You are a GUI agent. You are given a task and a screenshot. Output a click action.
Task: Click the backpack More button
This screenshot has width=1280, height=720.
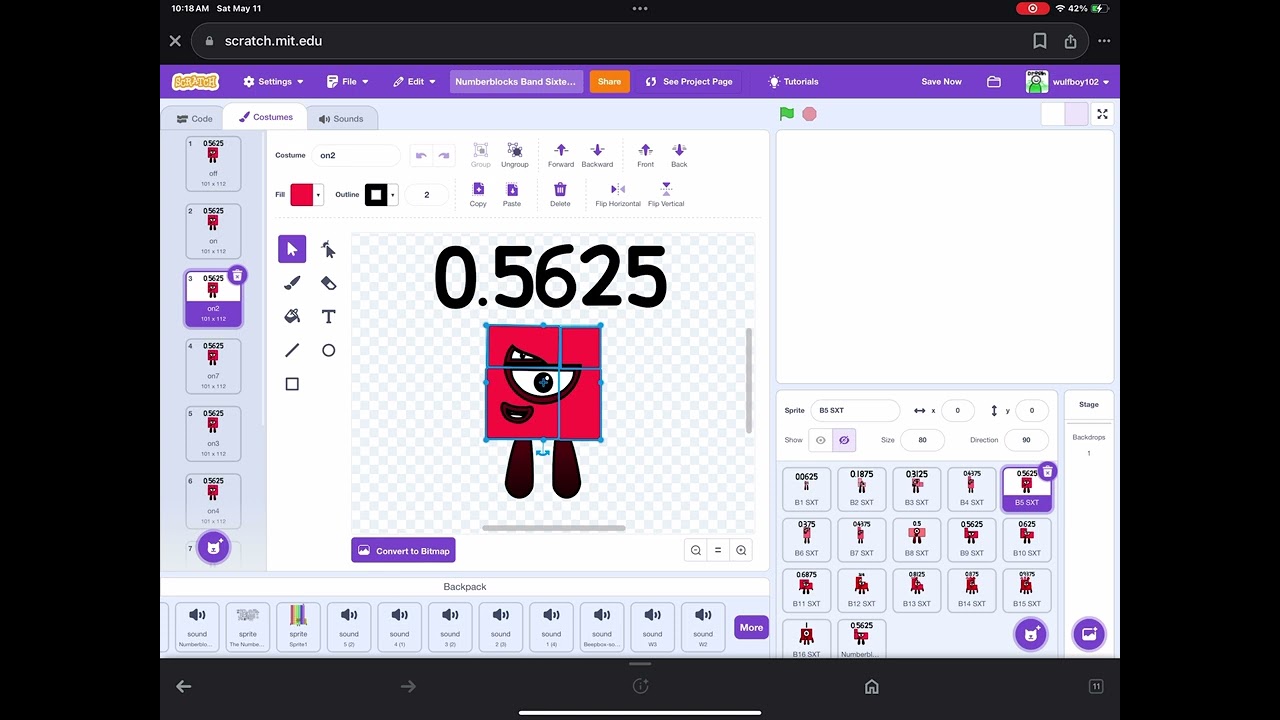tap(751, 627)
